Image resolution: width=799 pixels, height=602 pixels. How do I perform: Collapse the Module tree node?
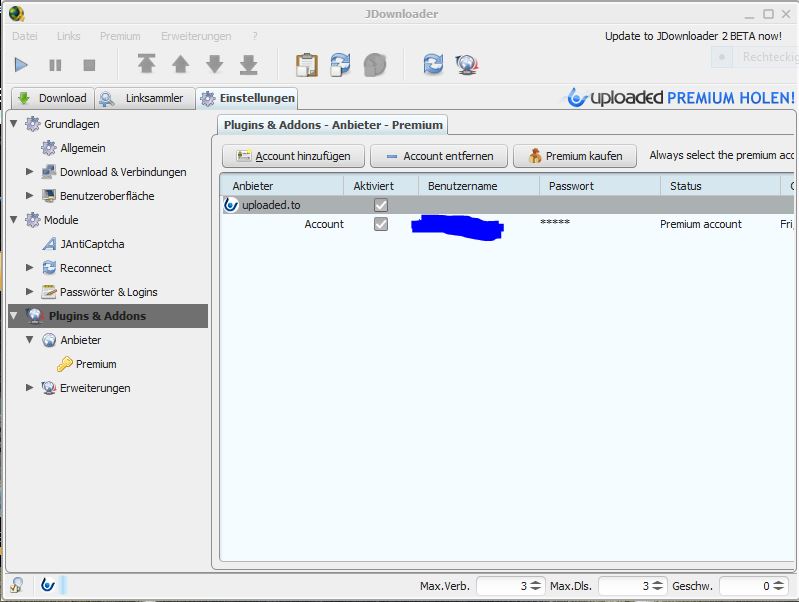pyautogui.click(x=14, y=220)
